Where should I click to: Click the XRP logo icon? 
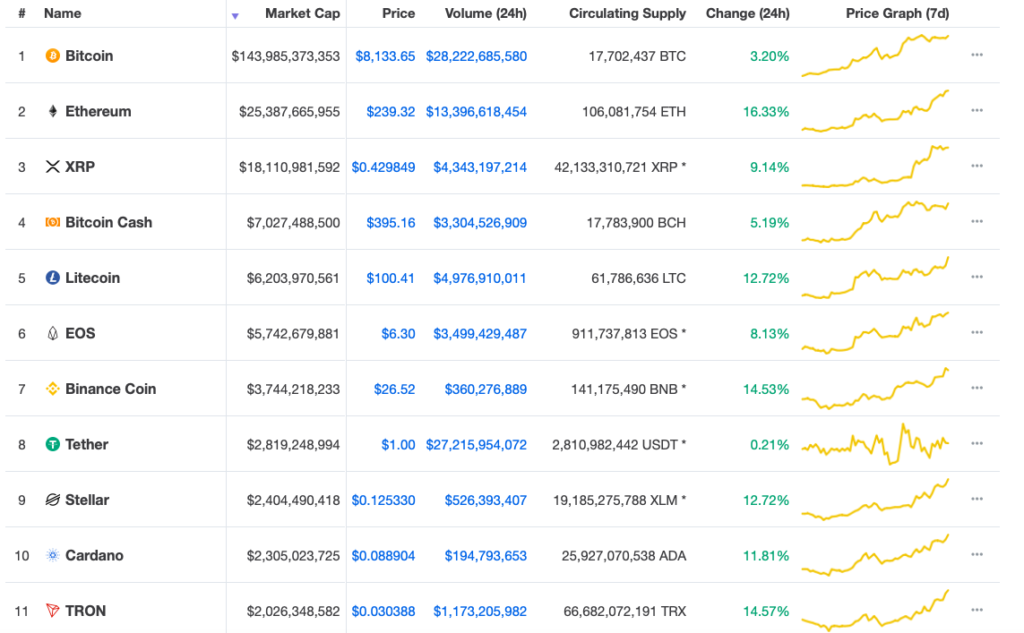tap(52, 167)
